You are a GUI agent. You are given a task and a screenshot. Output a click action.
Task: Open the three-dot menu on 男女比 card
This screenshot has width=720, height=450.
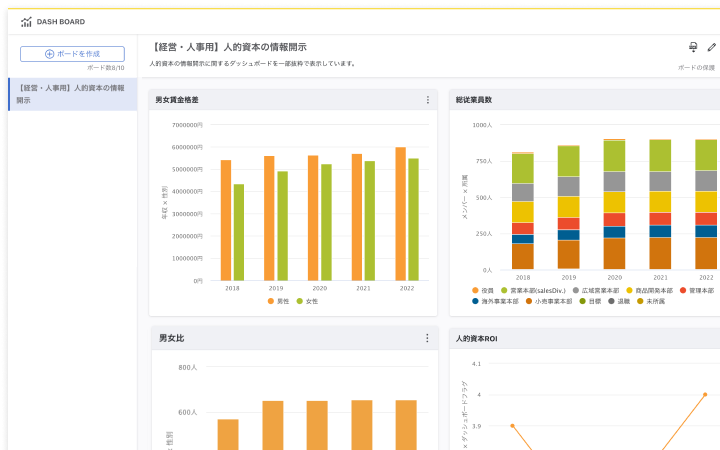point(427,338)
